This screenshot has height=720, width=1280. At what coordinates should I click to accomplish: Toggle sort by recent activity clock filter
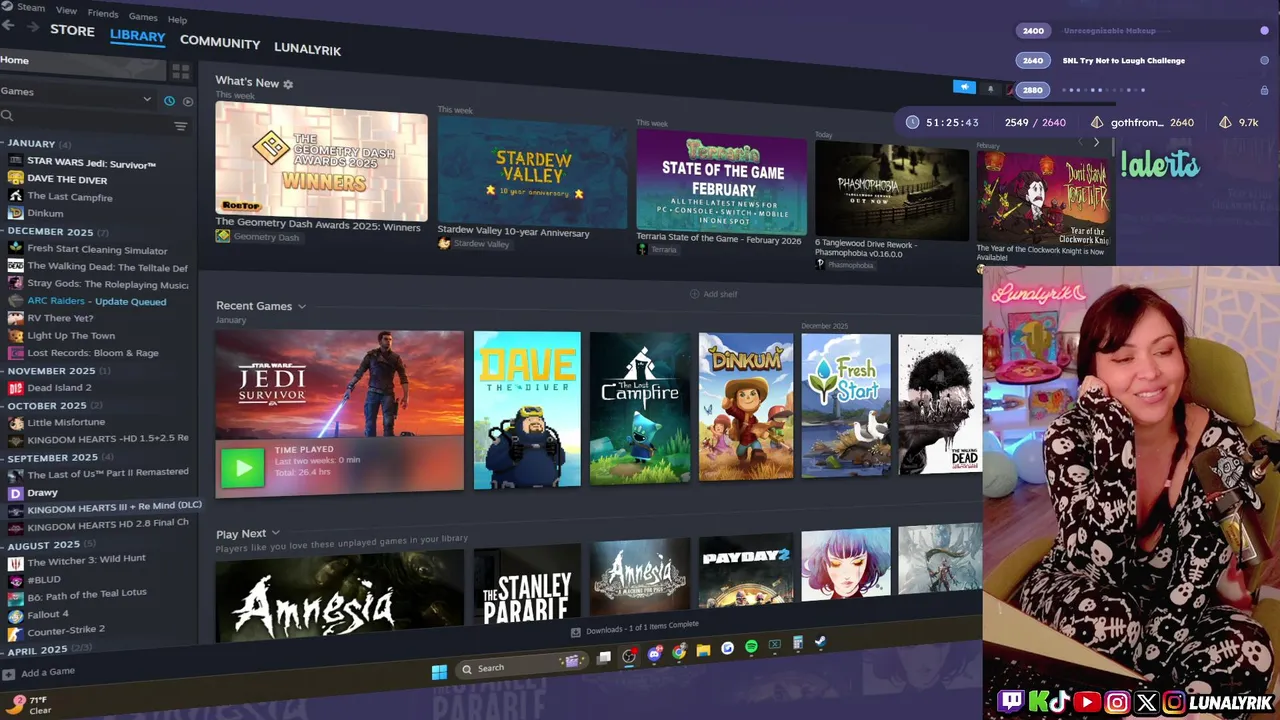[169, 101]
